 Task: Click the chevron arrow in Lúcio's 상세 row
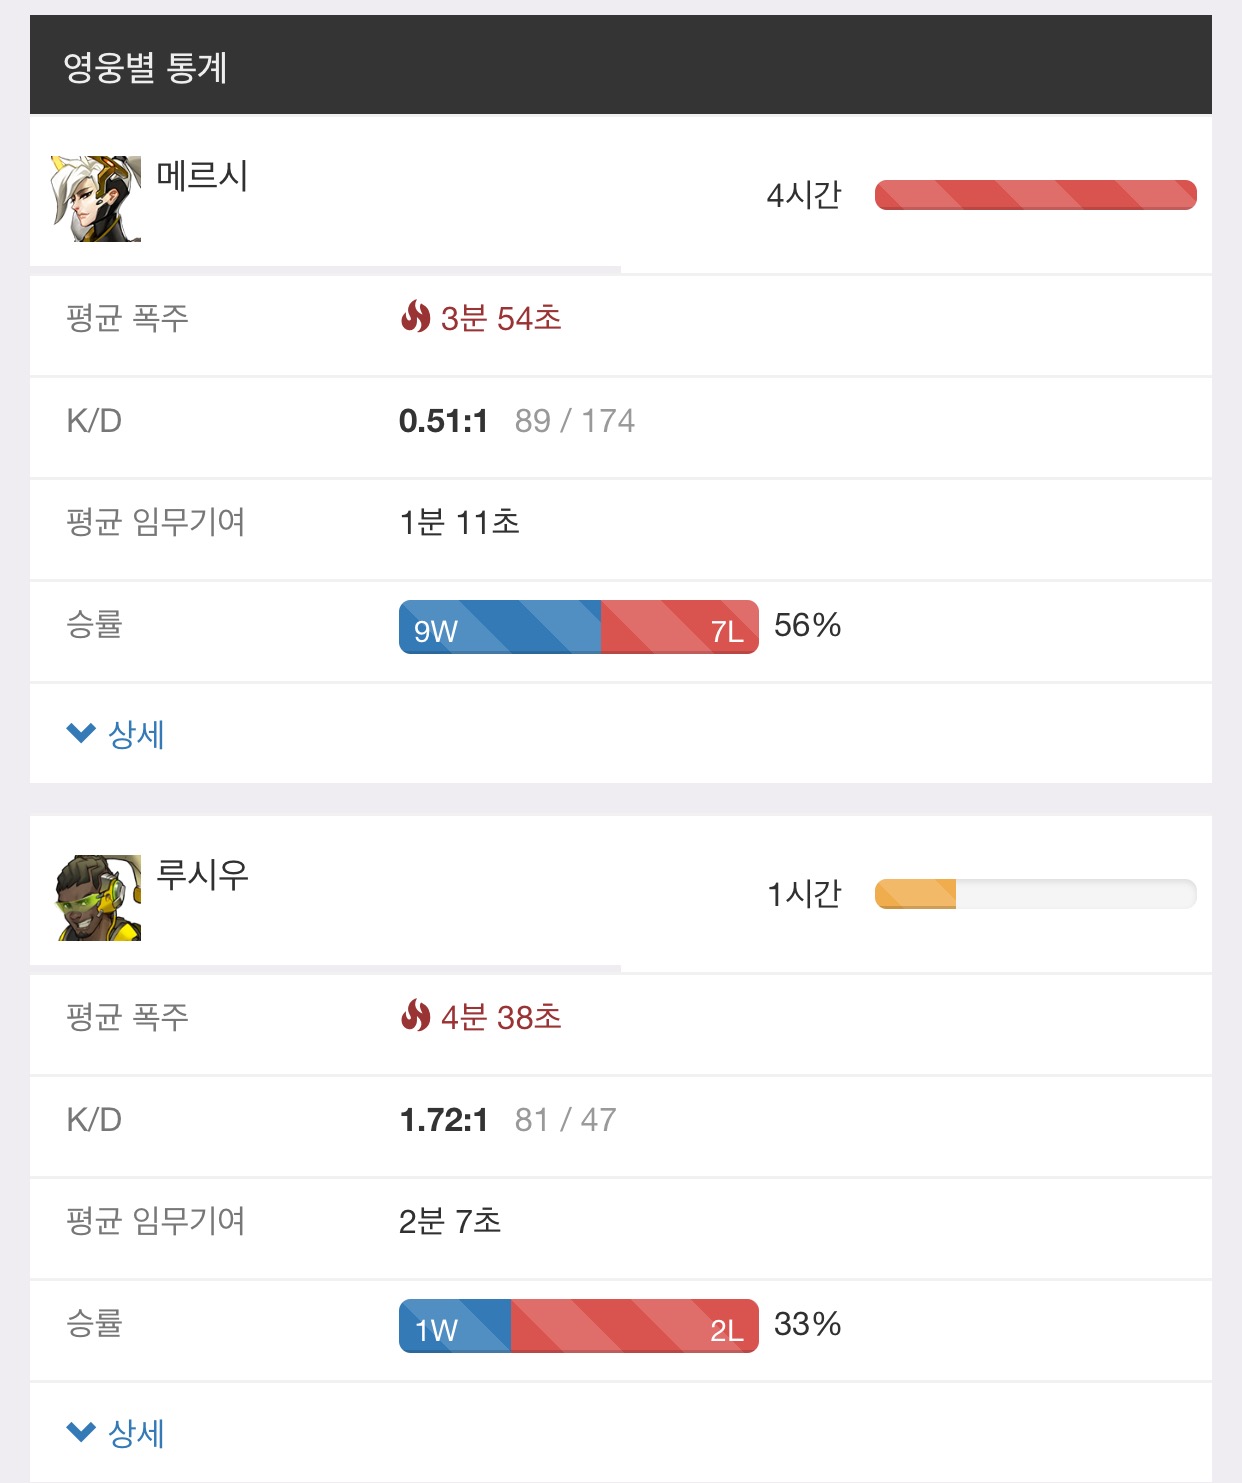81,1432
